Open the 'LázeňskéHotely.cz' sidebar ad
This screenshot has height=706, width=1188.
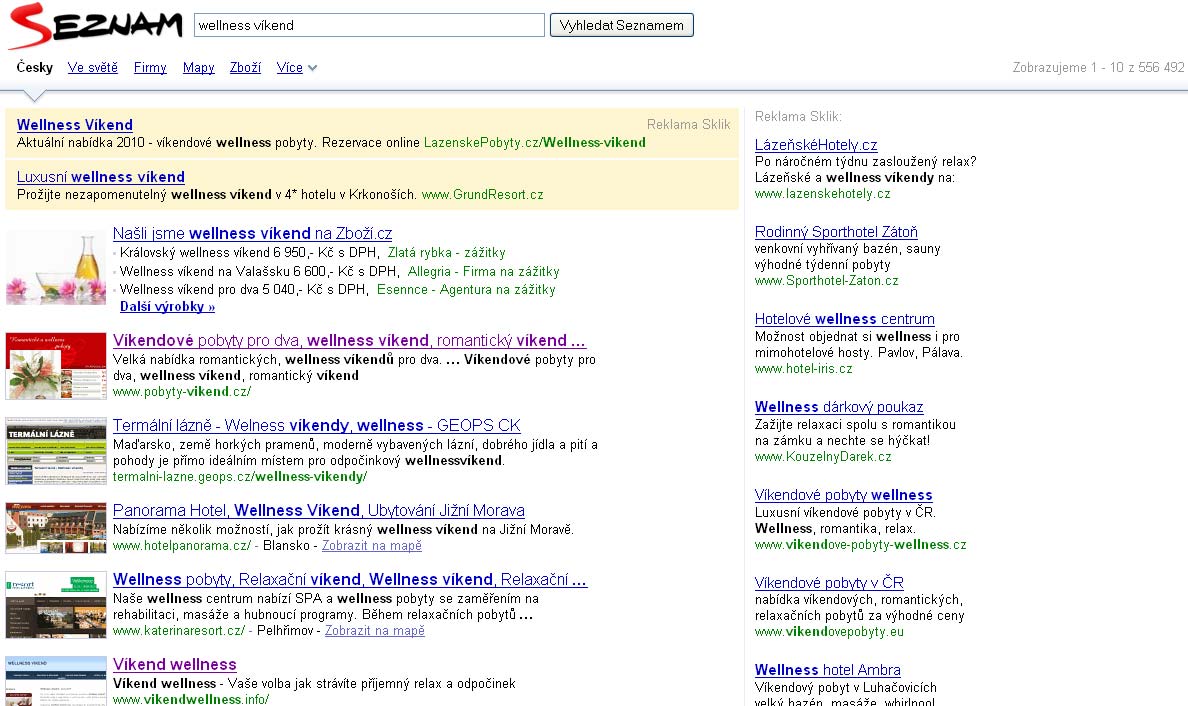click(x=816, y=145)
